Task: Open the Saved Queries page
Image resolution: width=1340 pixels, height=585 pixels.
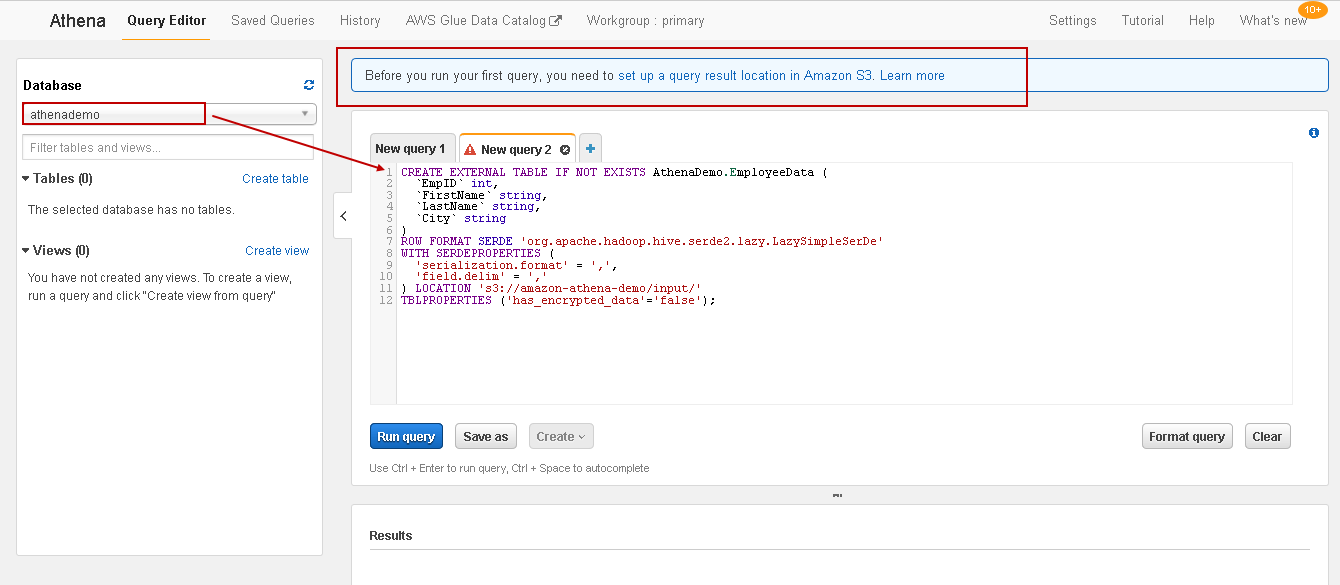Action: pyautogui.click(x=272, y=19)
